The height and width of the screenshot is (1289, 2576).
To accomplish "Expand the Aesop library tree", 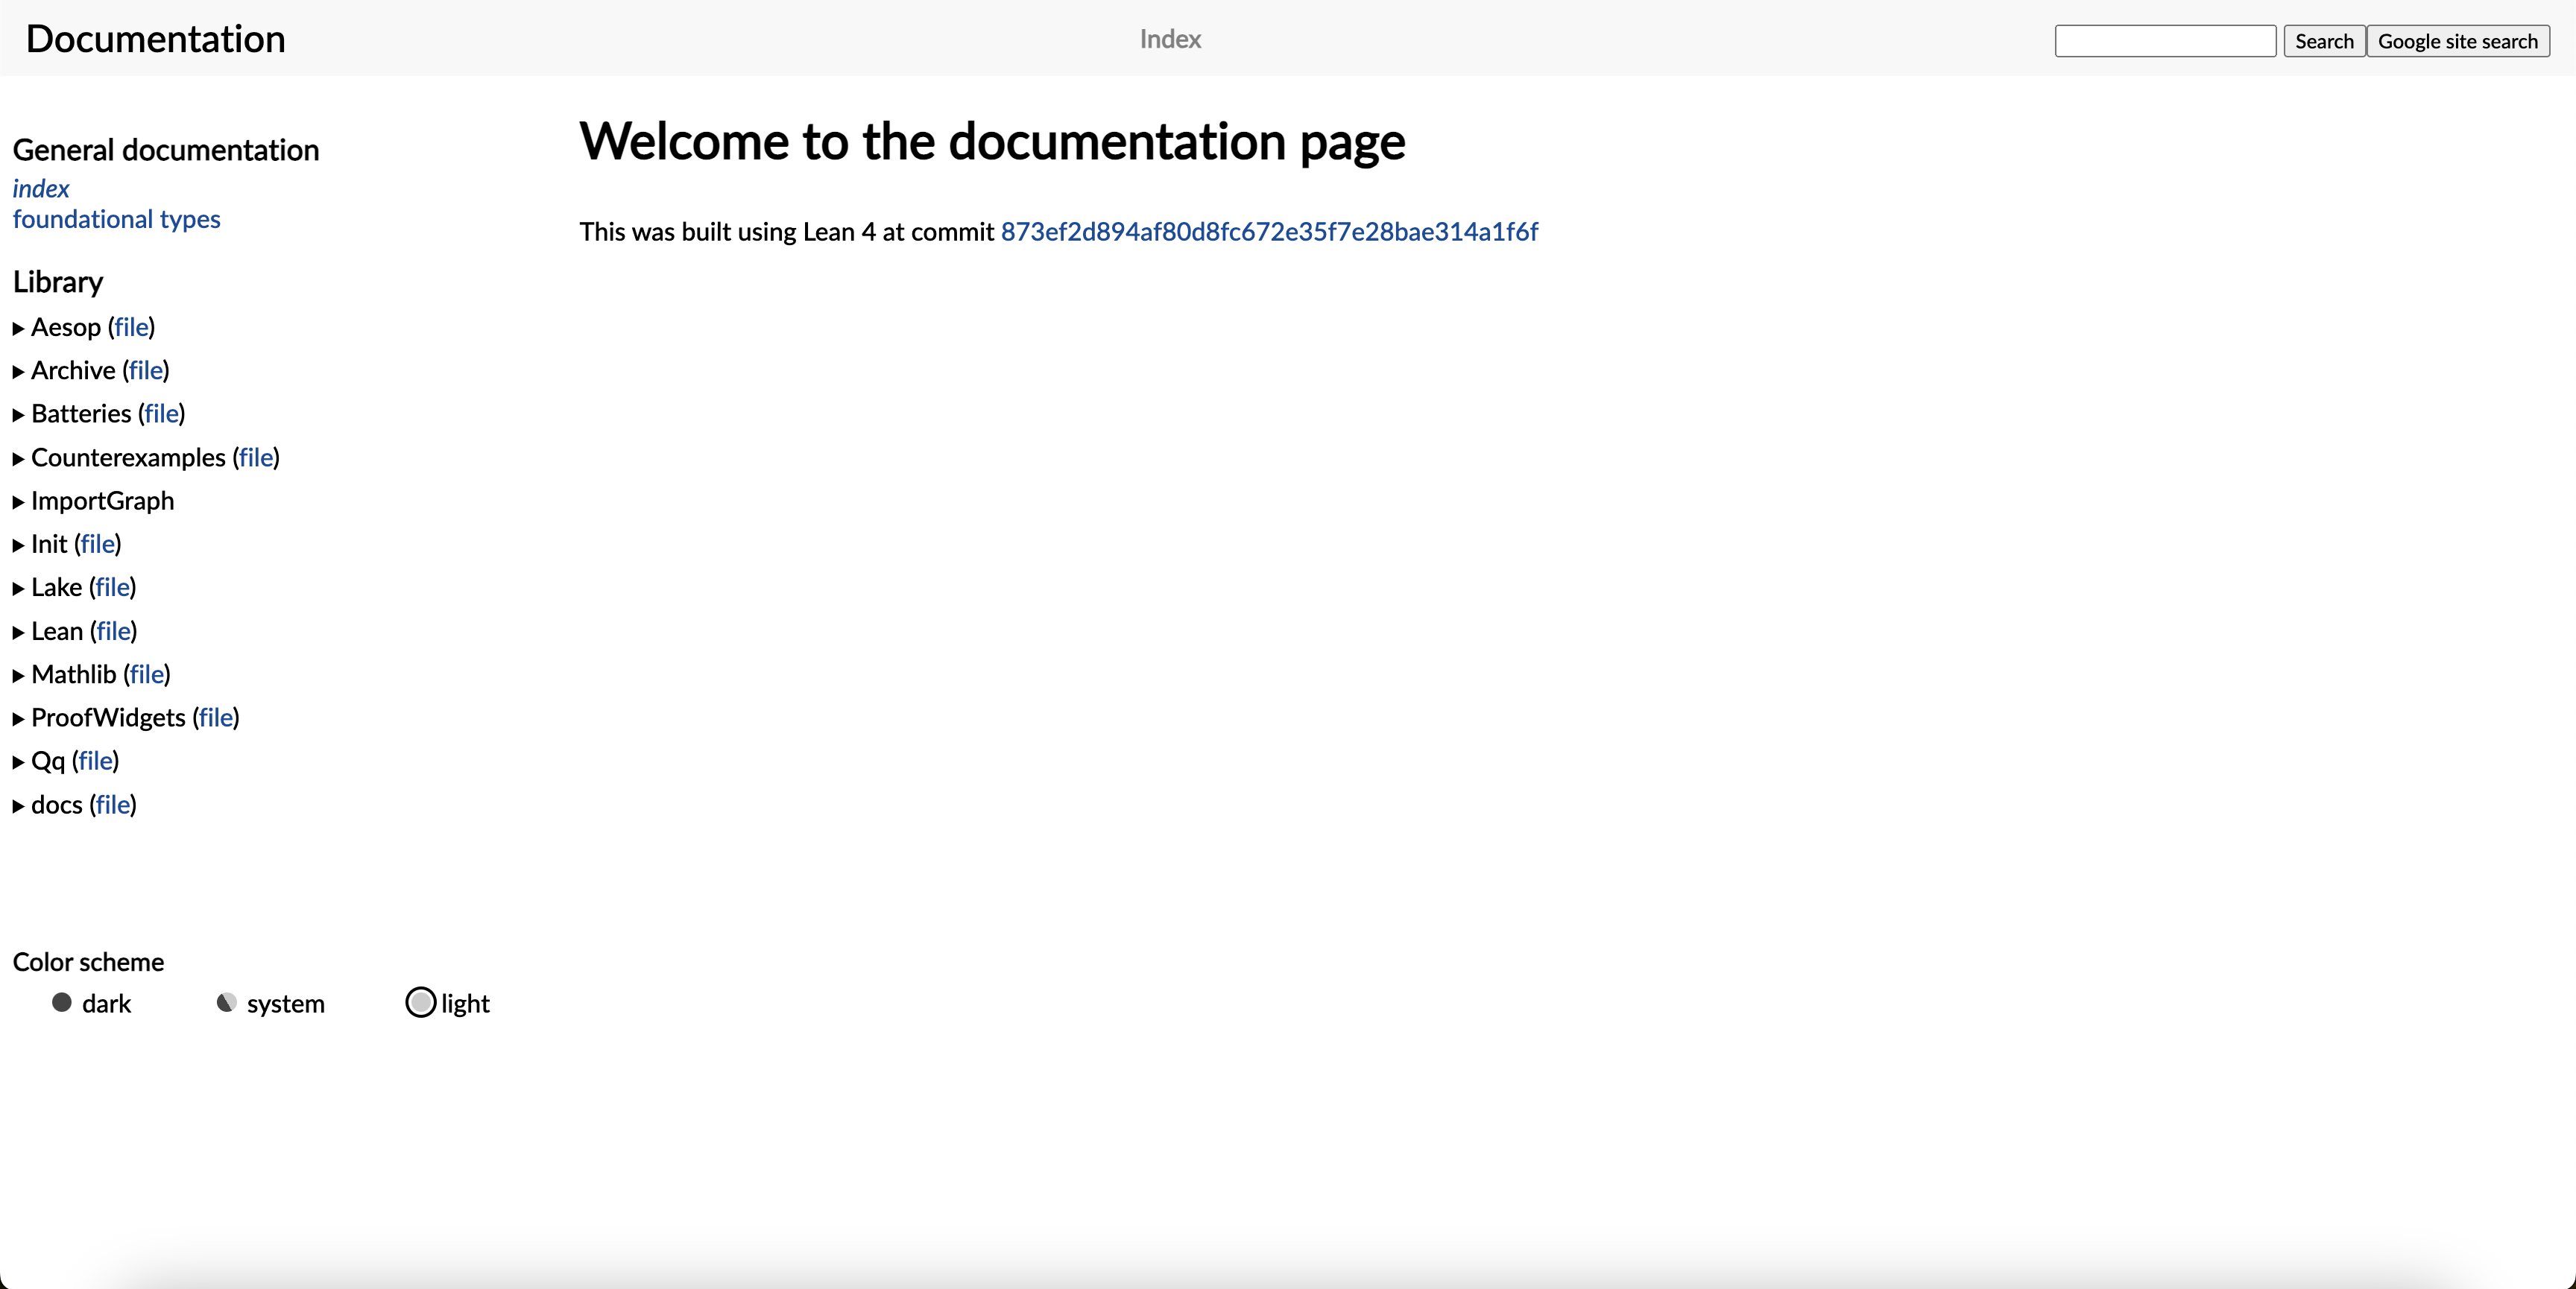I will 18,328.
